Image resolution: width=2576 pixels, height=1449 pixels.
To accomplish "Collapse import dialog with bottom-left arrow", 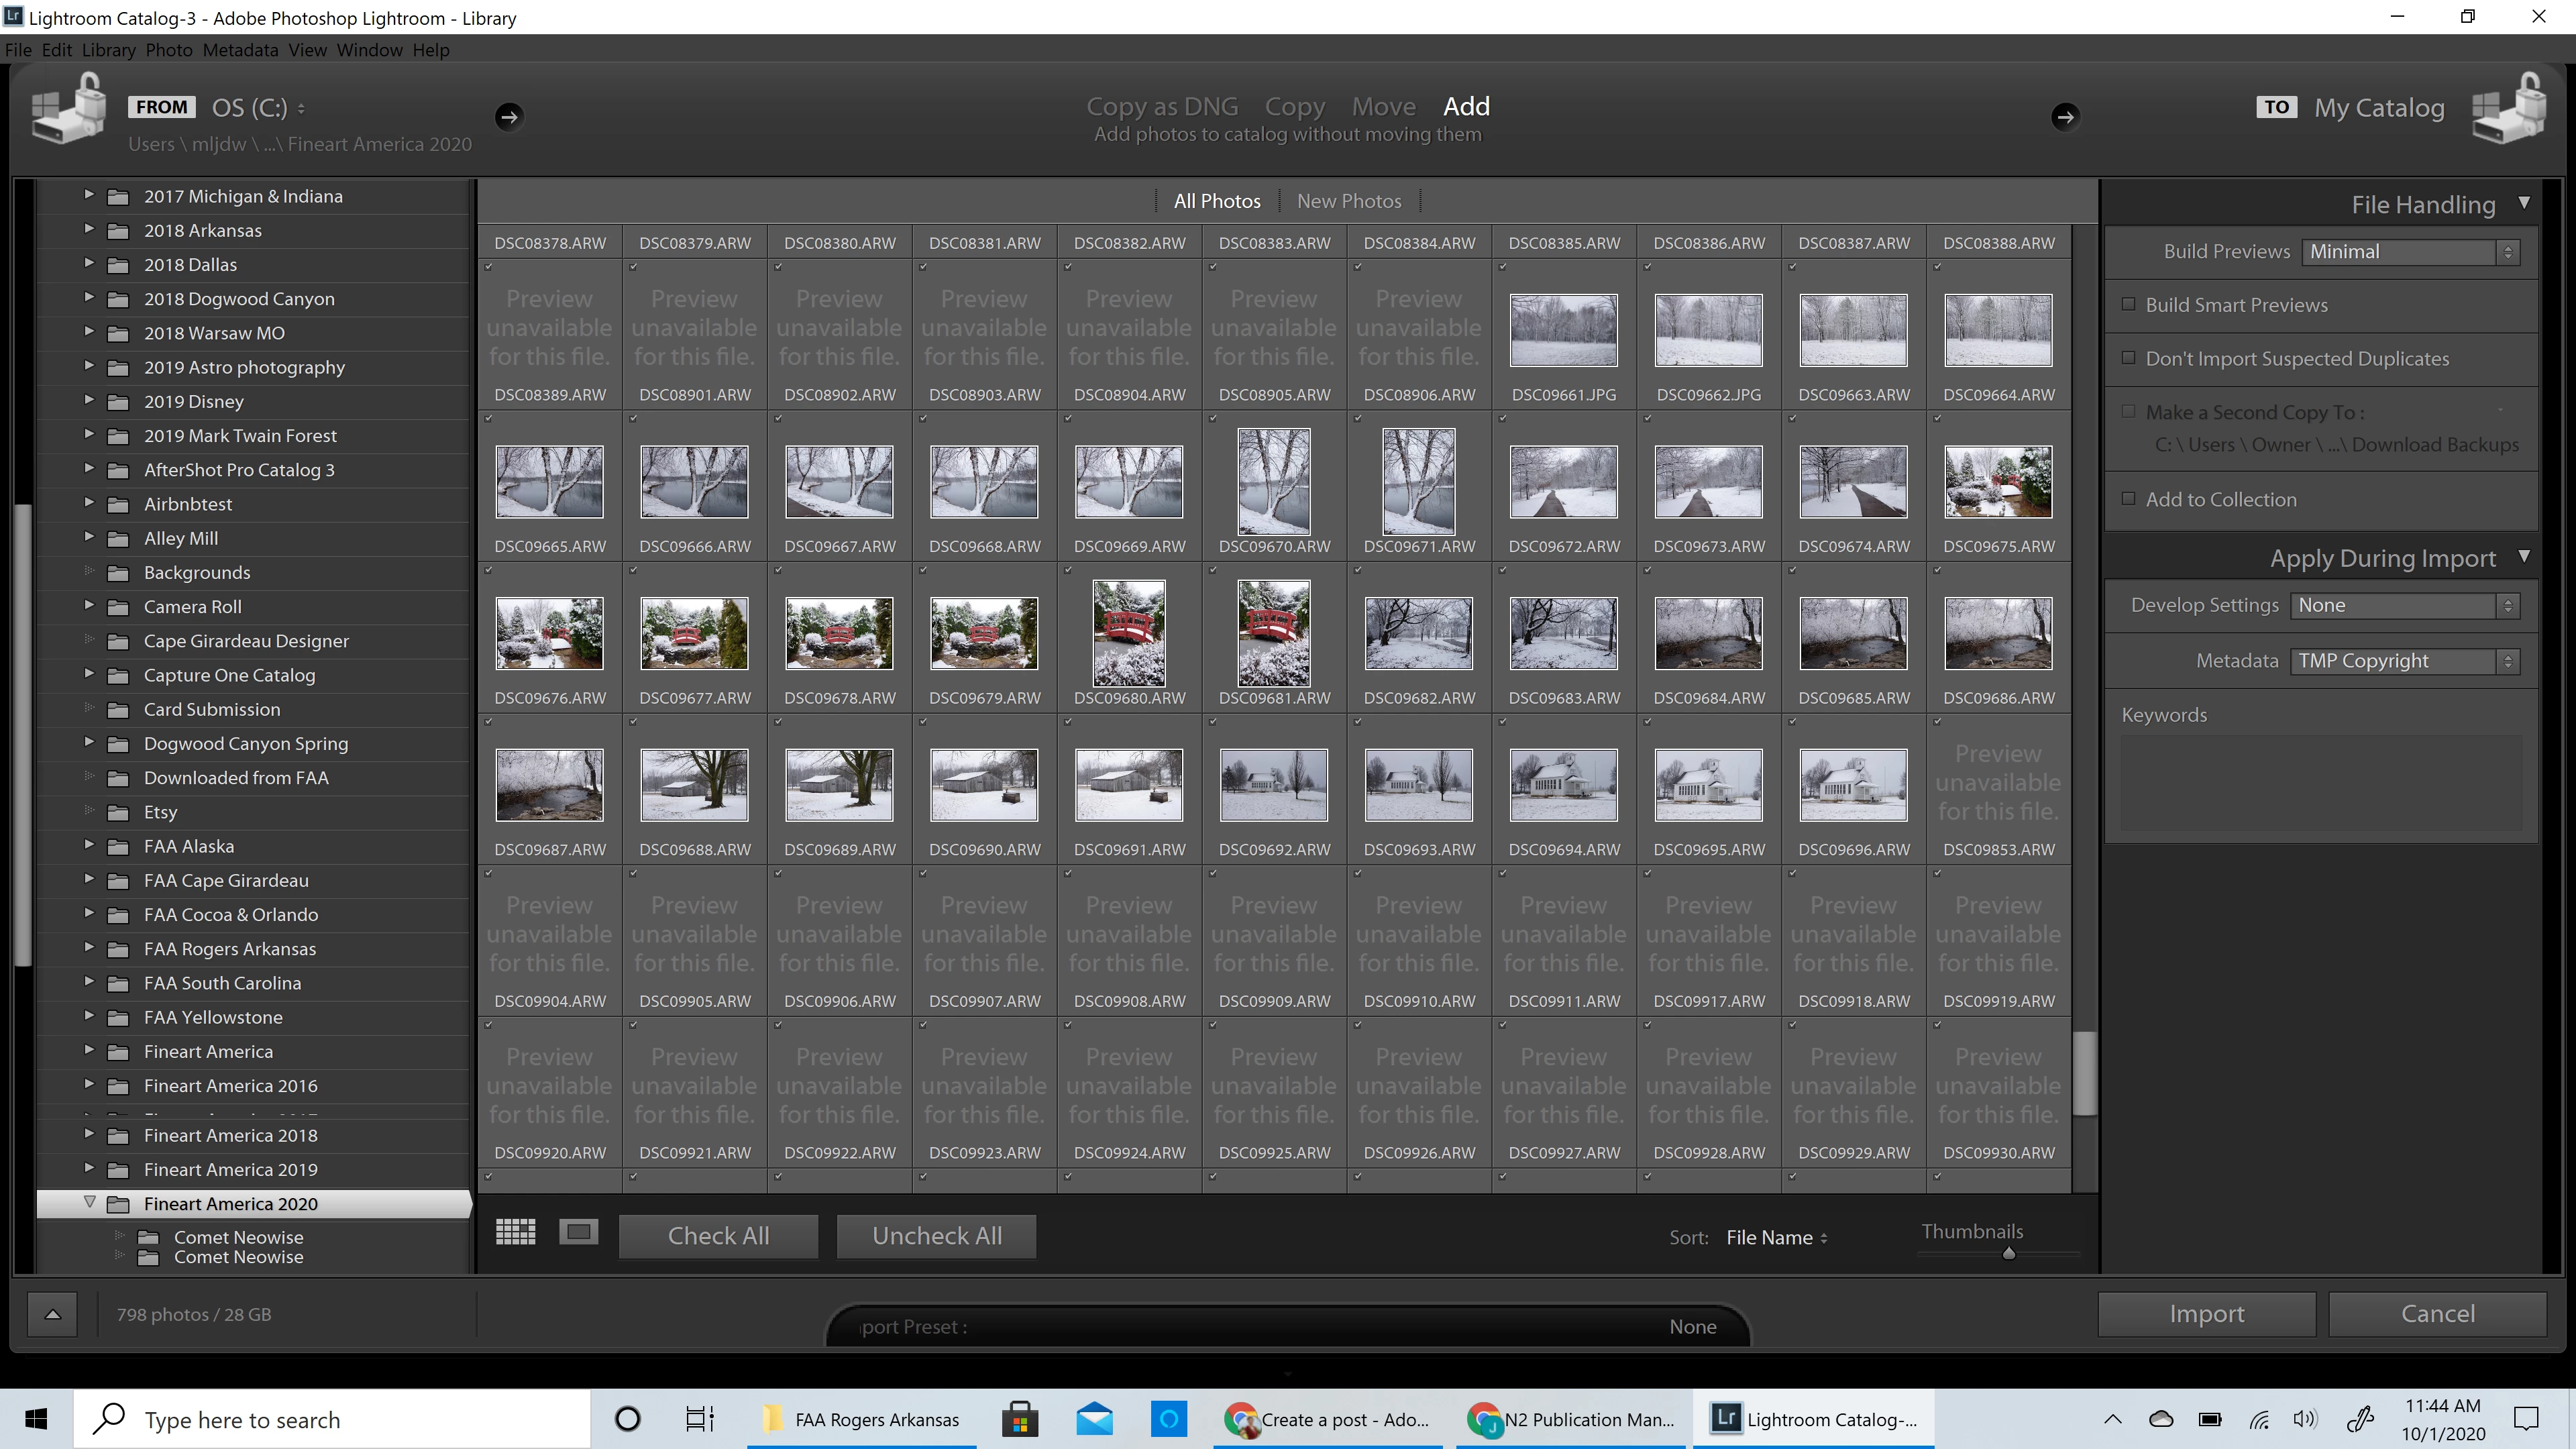I will [53, 1314].
